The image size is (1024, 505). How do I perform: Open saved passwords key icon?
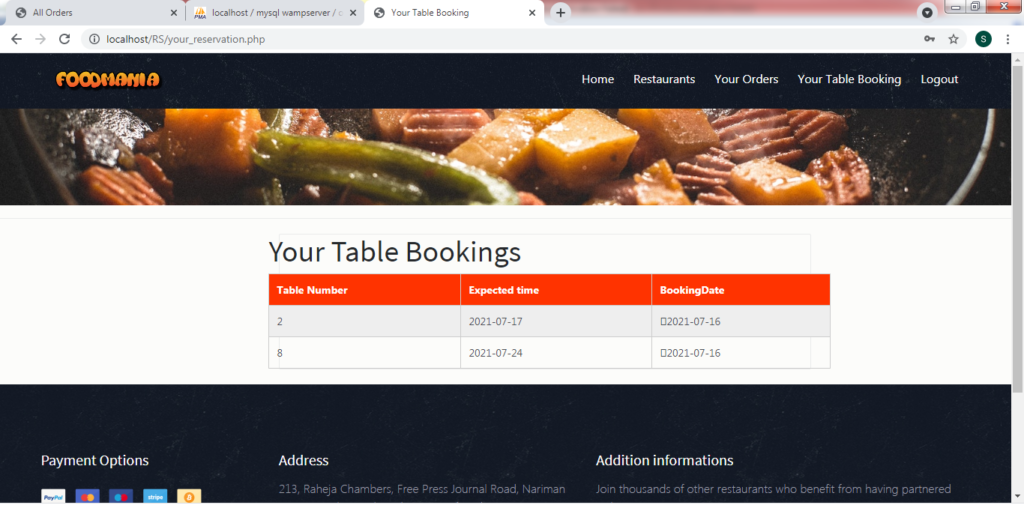tap(929, 39)
